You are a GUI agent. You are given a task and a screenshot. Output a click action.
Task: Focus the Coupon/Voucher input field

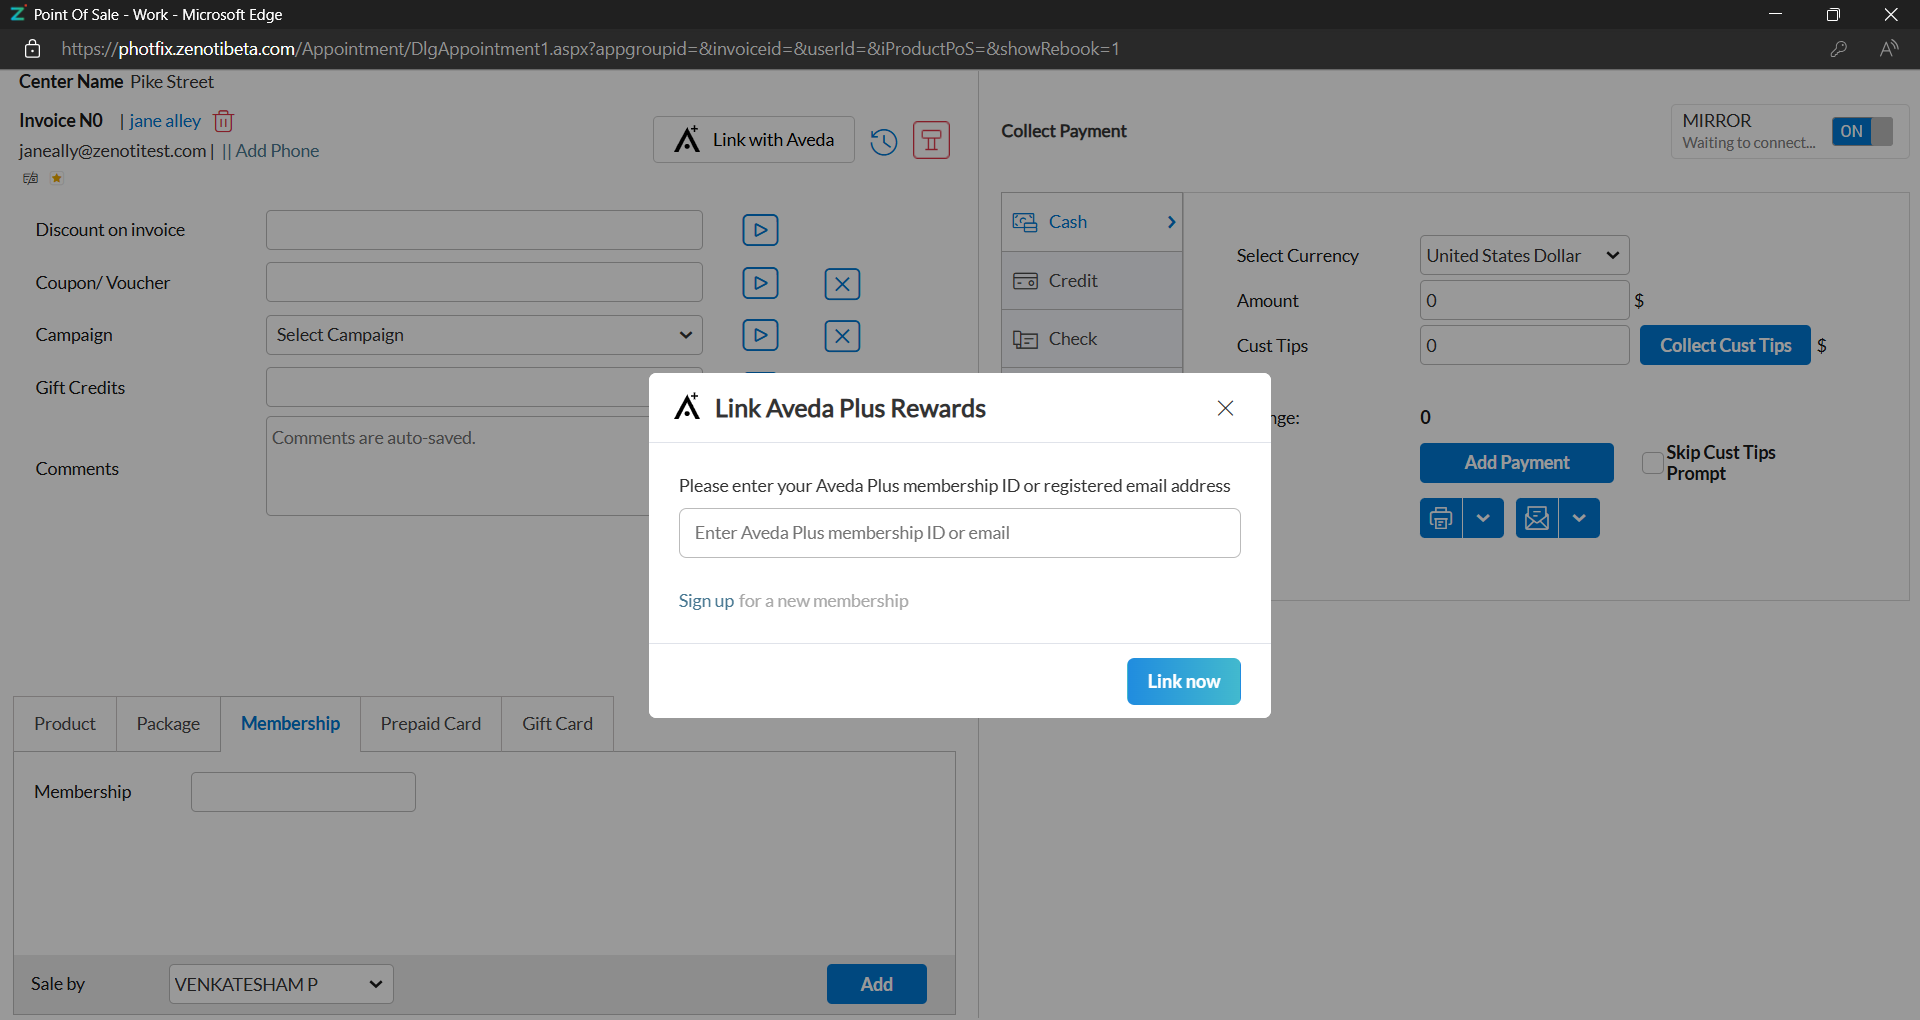click(x=484, y=282)
